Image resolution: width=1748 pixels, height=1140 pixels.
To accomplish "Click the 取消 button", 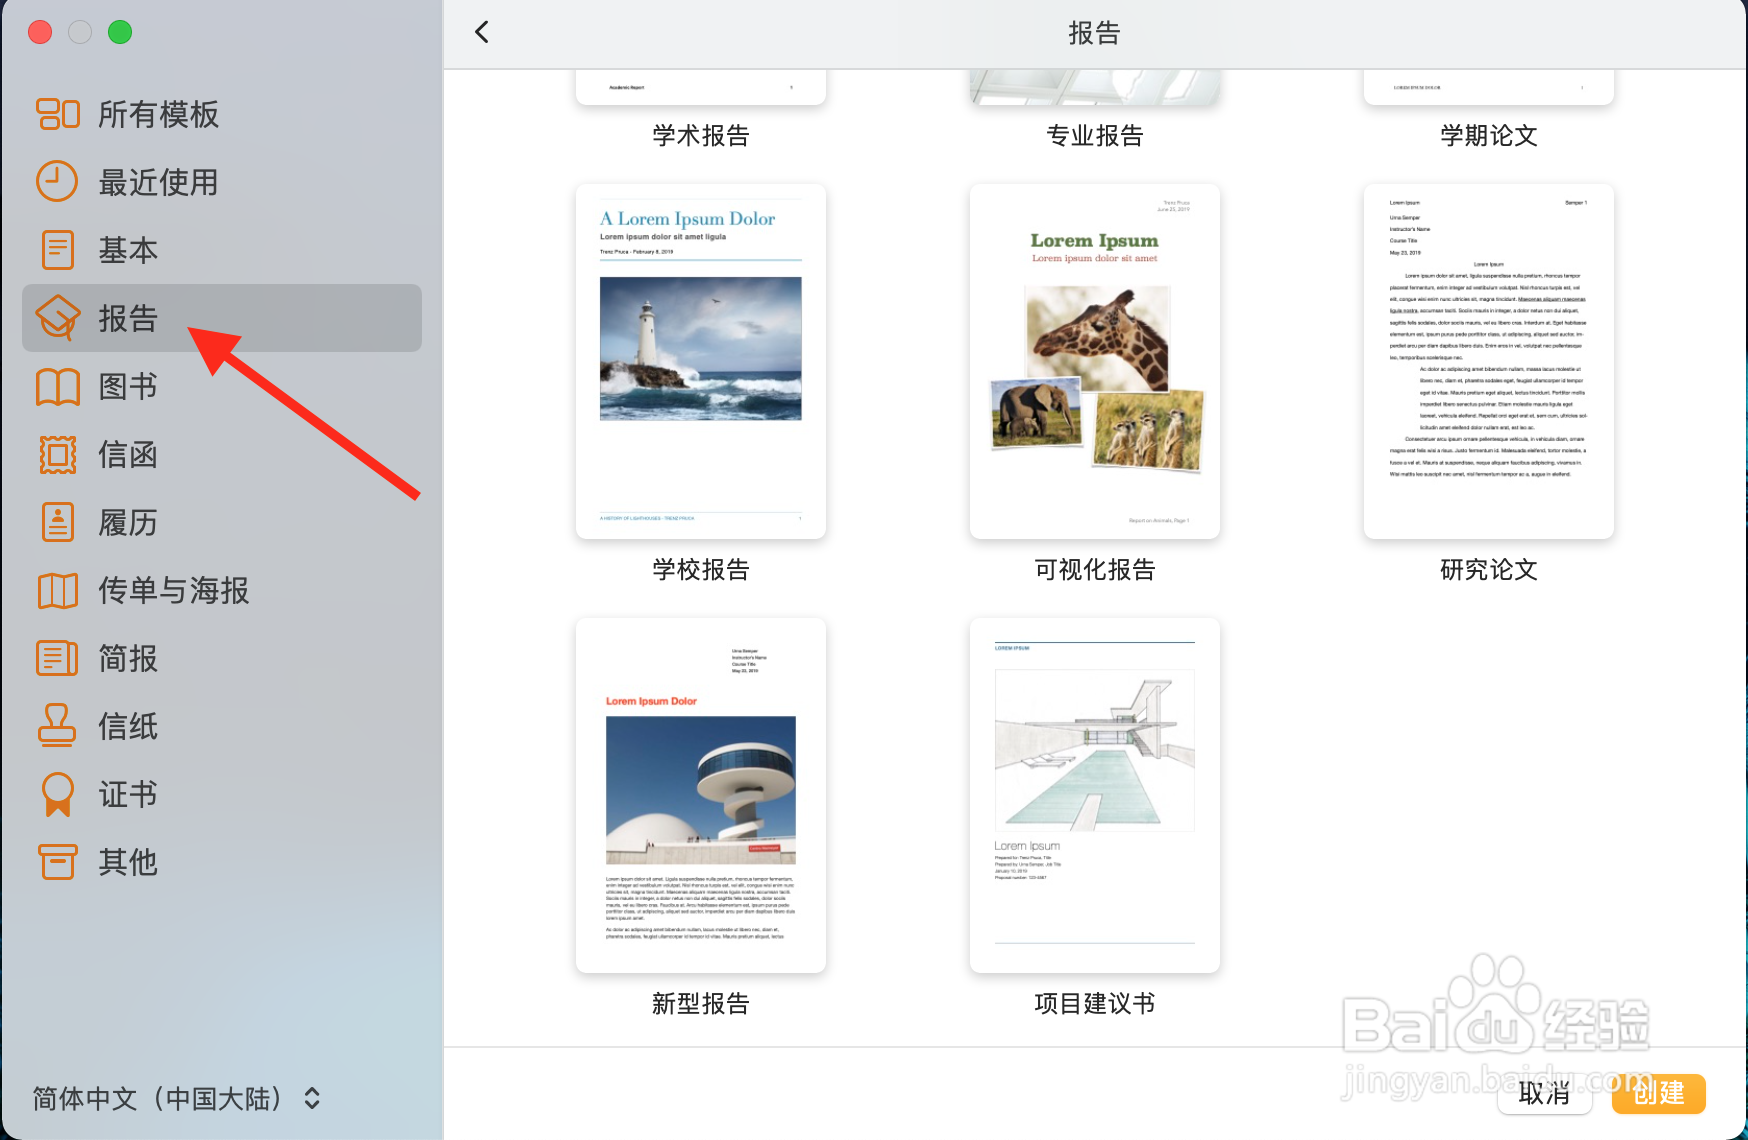I will coord(1545,1093).
